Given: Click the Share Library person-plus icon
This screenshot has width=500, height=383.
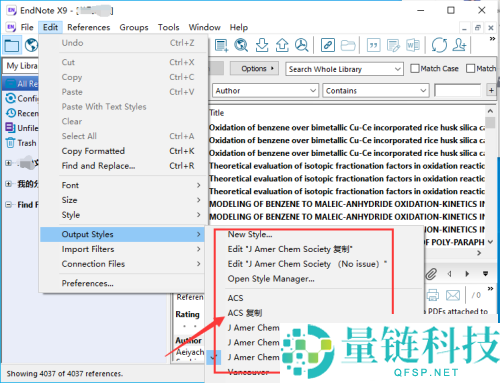Looking at the screenshot, I should 459,45.
